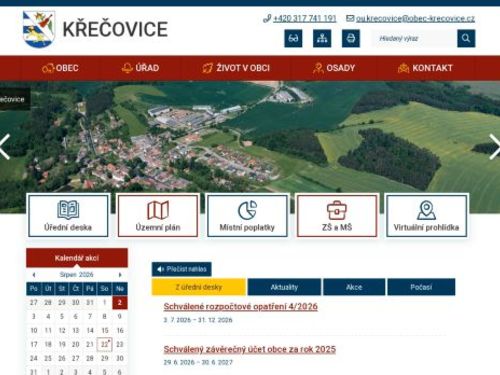The image size is (500, 375).
Task: Open the ÚŘAD menu
Action: pos(140,68)
